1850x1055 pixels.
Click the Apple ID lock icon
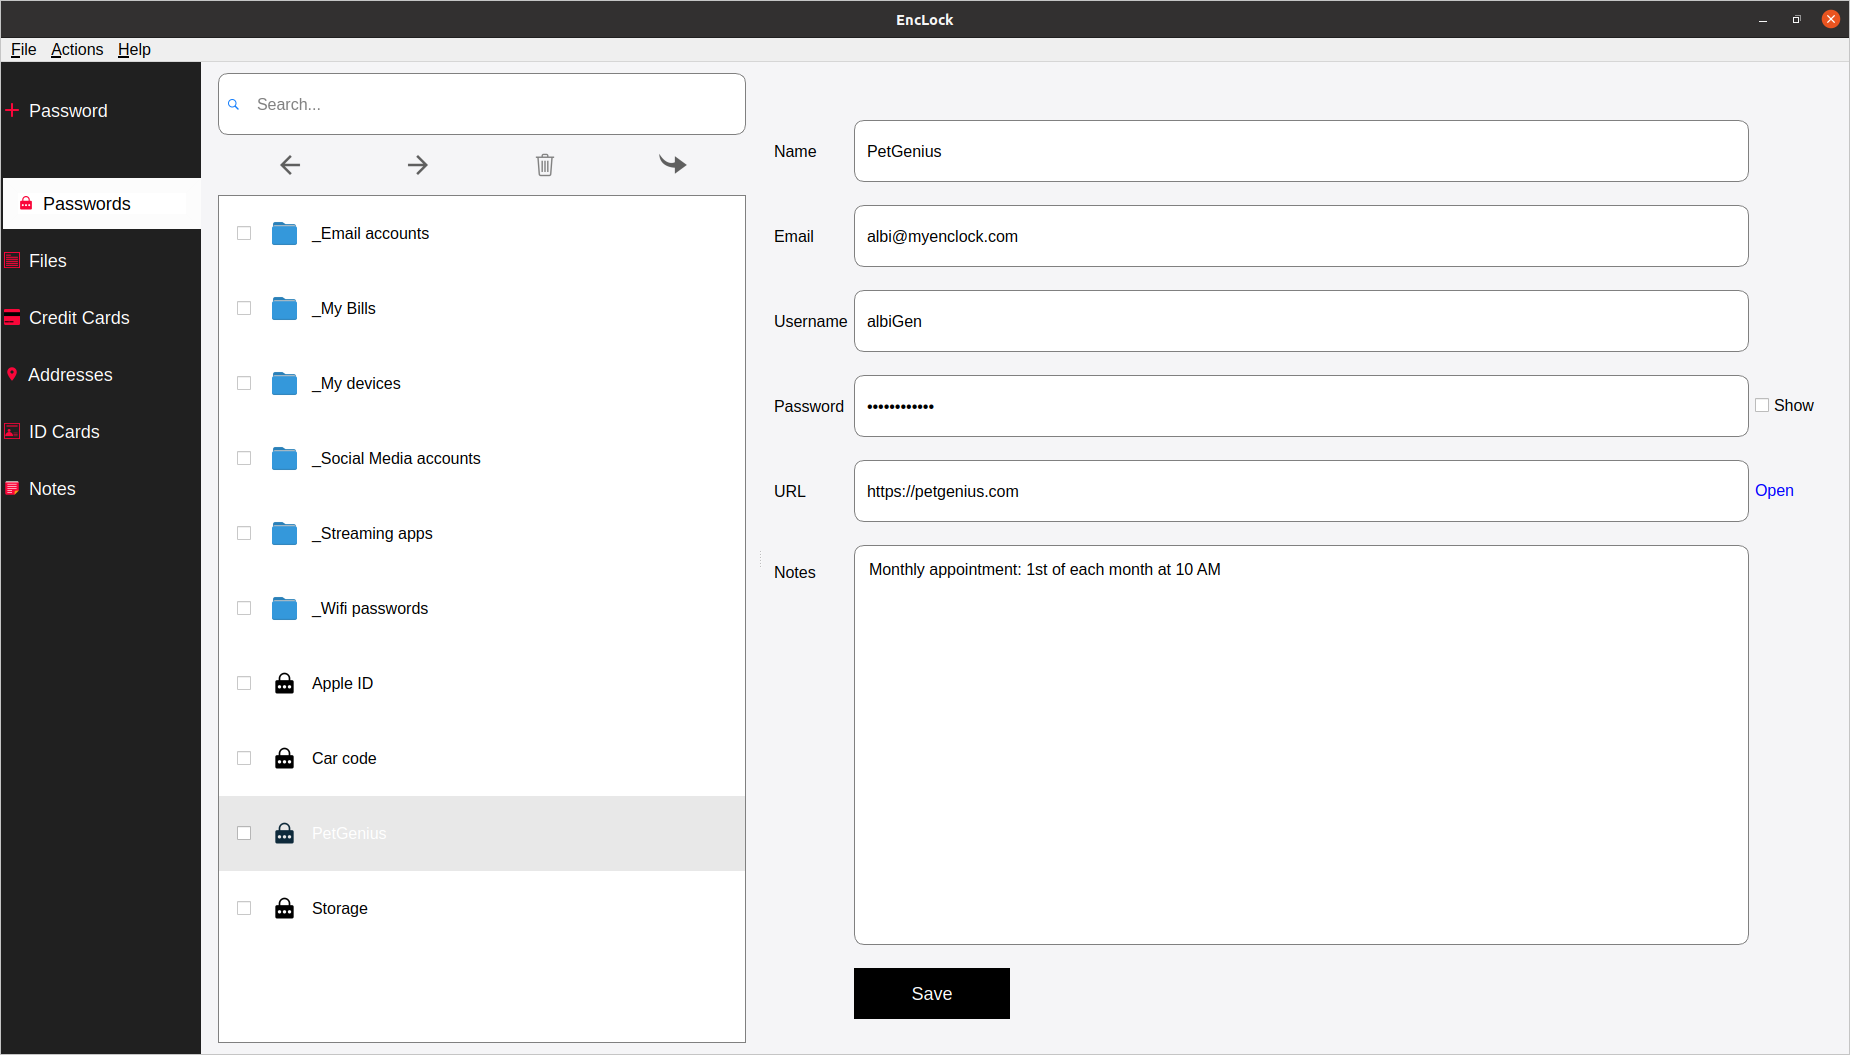285,683
